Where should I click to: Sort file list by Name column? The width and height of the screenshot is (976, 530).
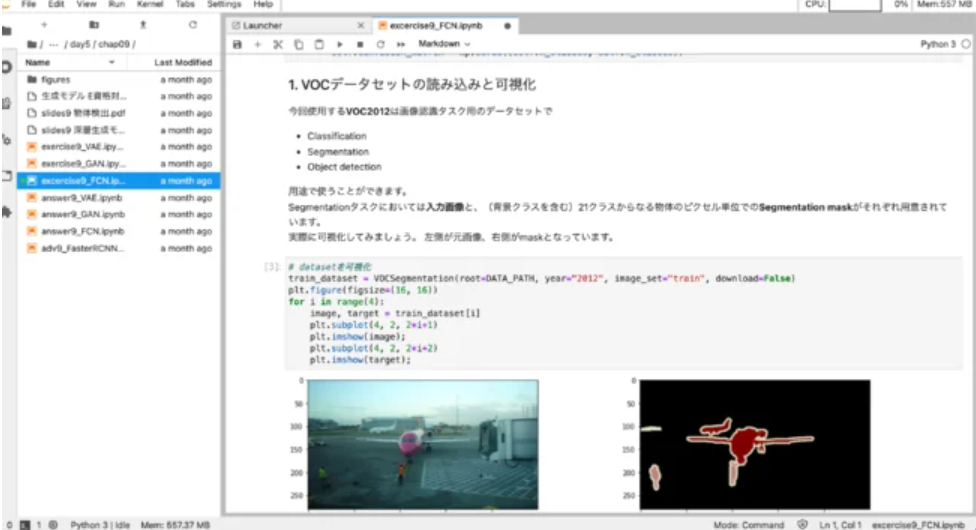coord(37,62)
